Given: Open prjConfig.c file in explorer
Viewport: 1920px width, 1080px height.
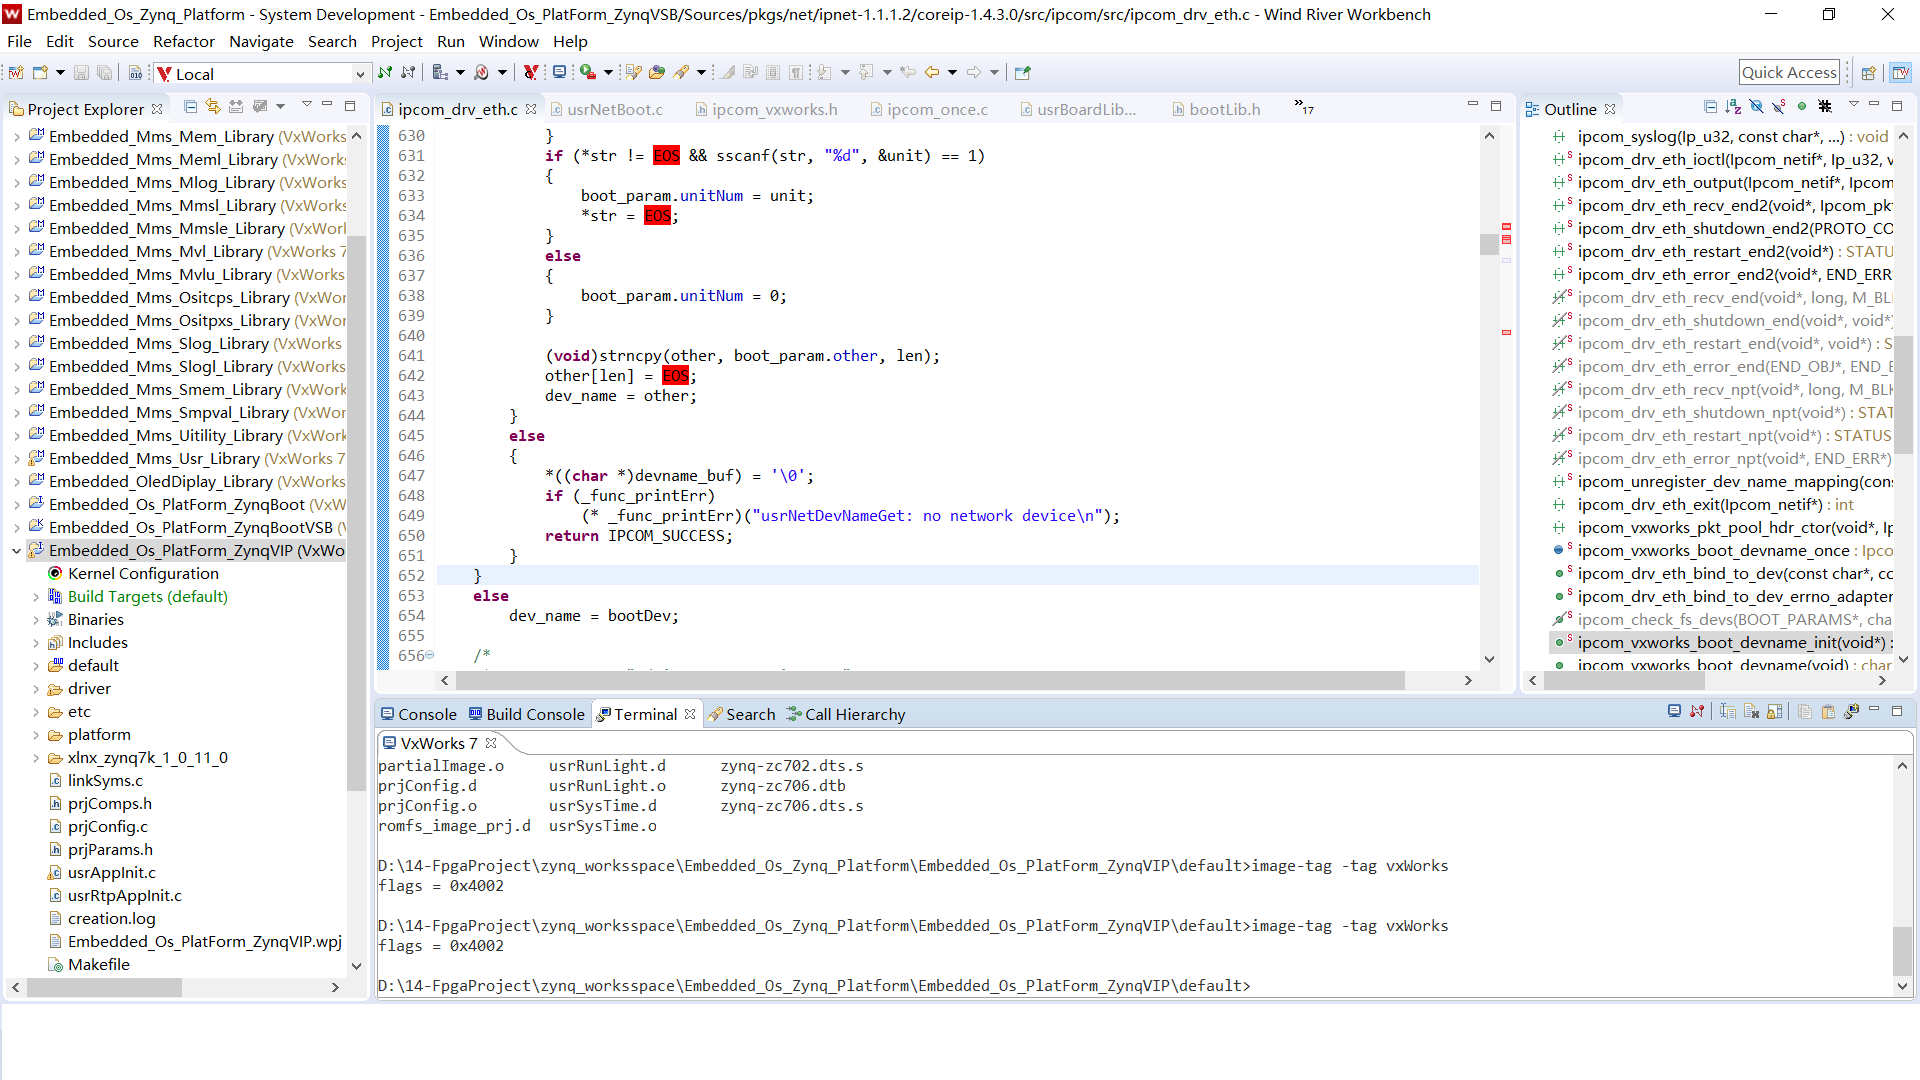Looking at the screenshot, I should click(107, 827).
